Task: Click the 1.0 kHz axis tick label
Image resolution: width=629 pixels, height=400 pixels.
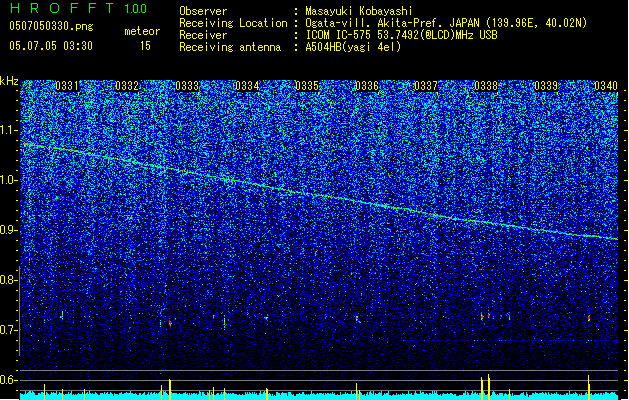Action: tap(9, 180)
